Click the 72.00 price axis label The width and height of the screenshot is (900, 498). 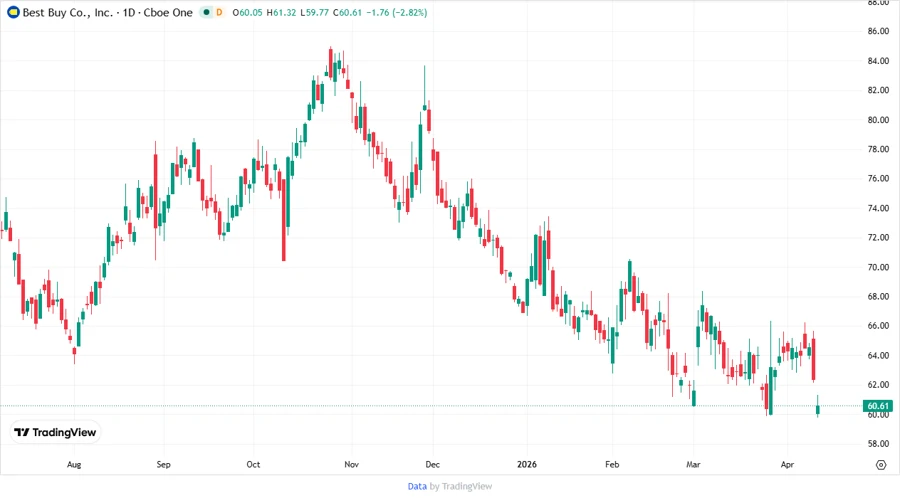pos(878,238)
